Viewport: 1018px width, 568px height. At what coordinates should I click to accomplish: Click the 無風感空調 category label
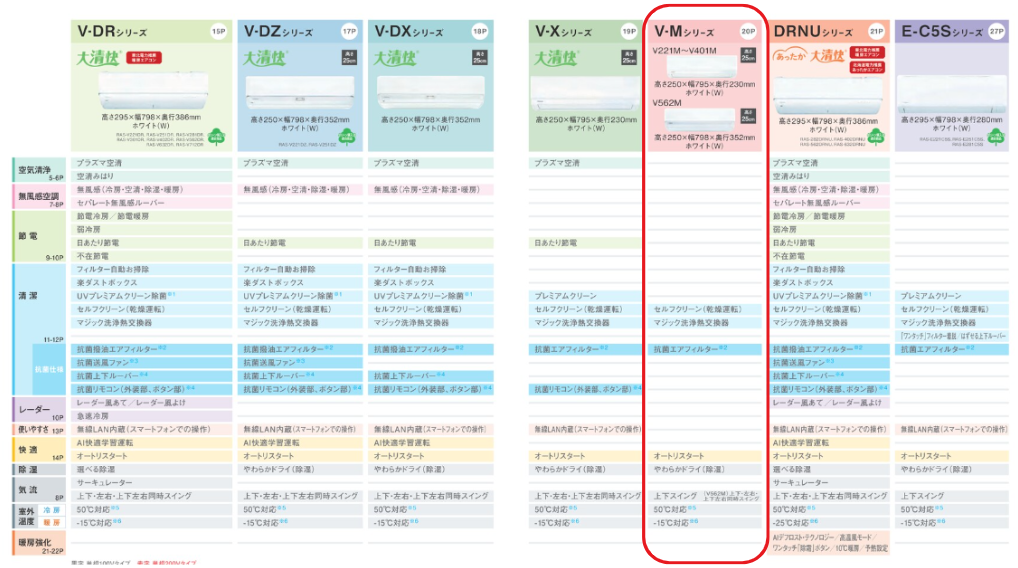click(x=39, y=196)
